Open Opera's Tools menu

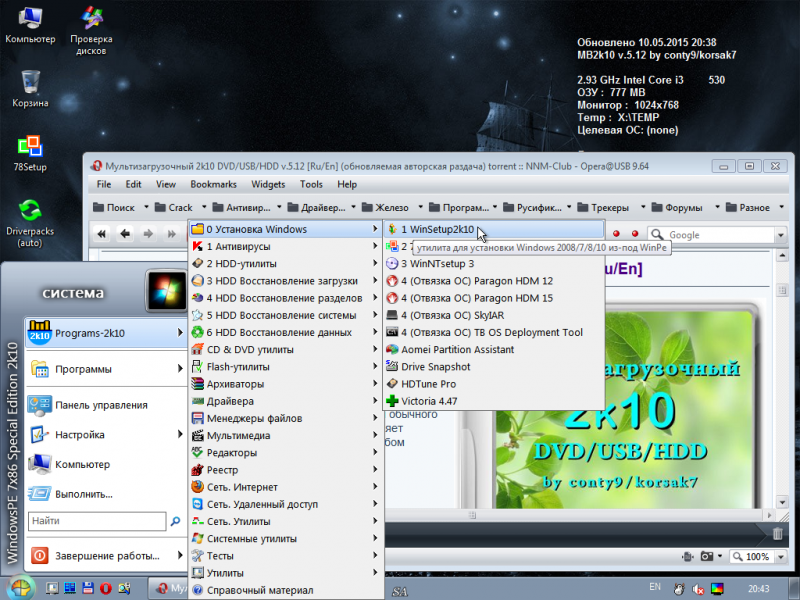pos(311,184)
